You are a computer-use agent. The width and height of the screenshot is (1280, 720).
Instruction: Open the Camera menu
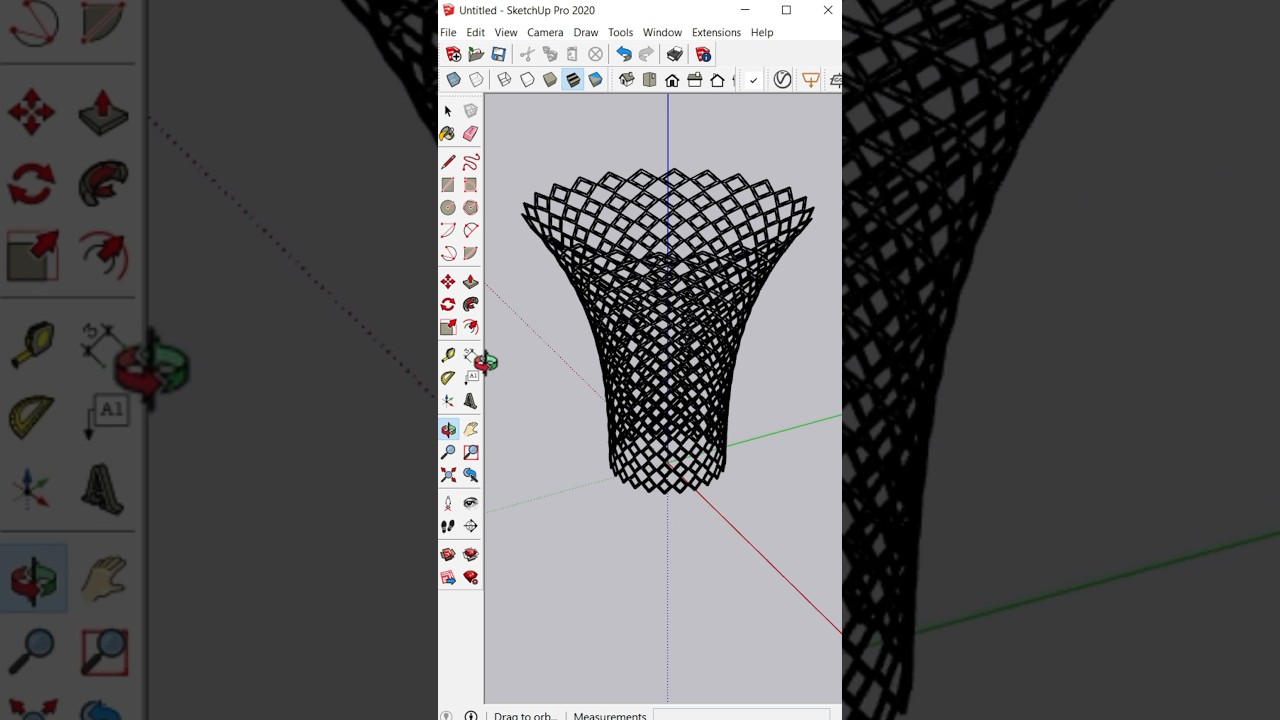545,33
